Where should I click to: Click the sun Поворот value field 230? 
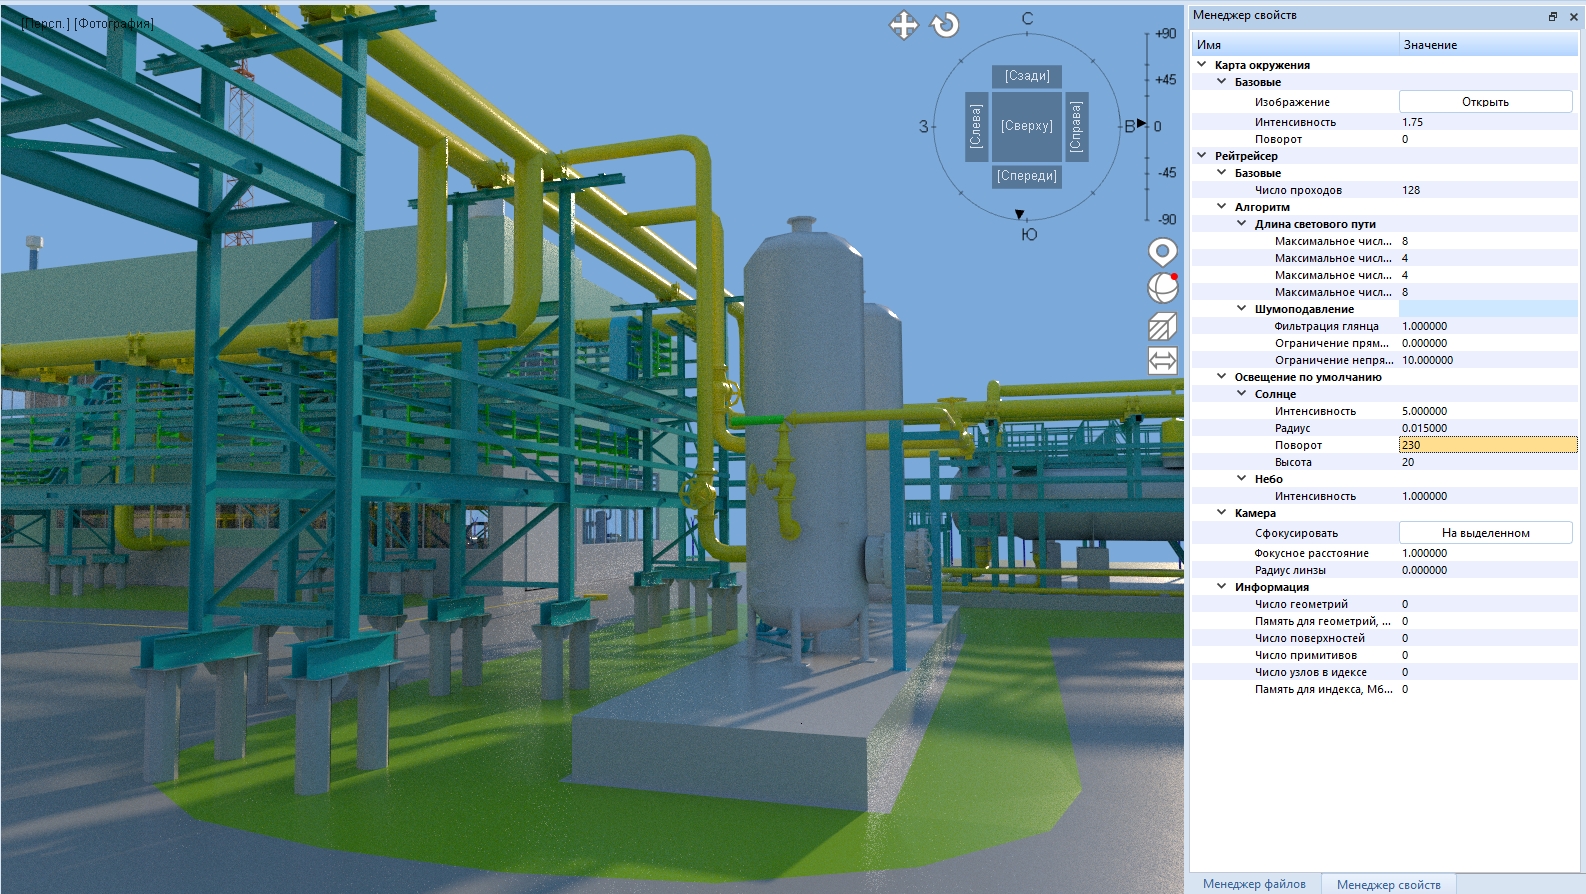1487,445
